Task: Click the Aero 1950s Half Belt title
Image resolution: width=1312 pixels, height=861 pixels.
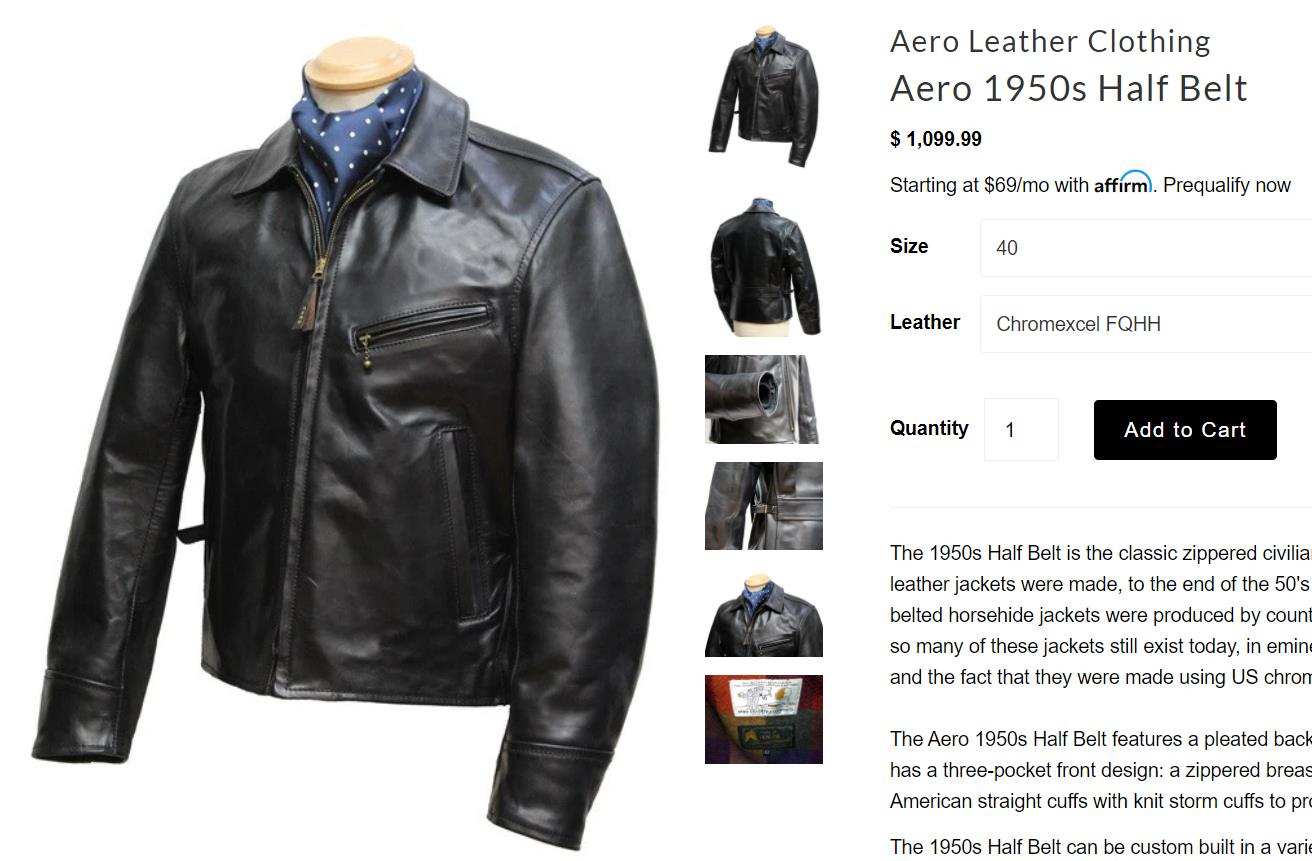Action: [1069, 88]
